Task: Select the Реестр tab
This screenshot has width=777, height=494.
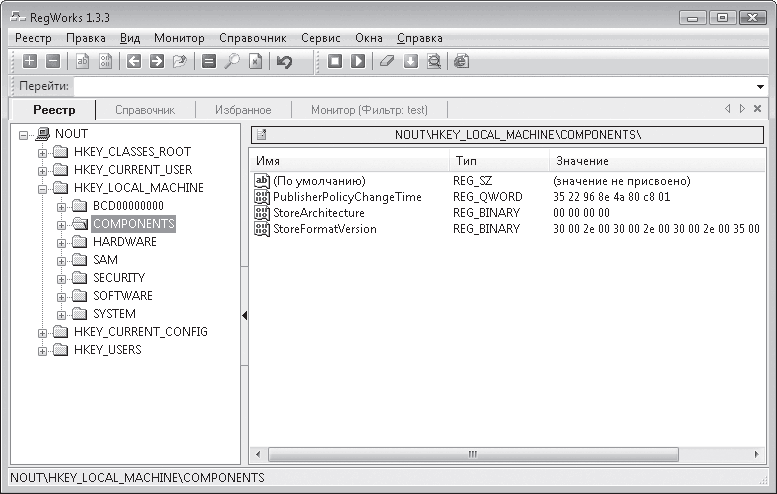Action: click(x=54, y=110)
